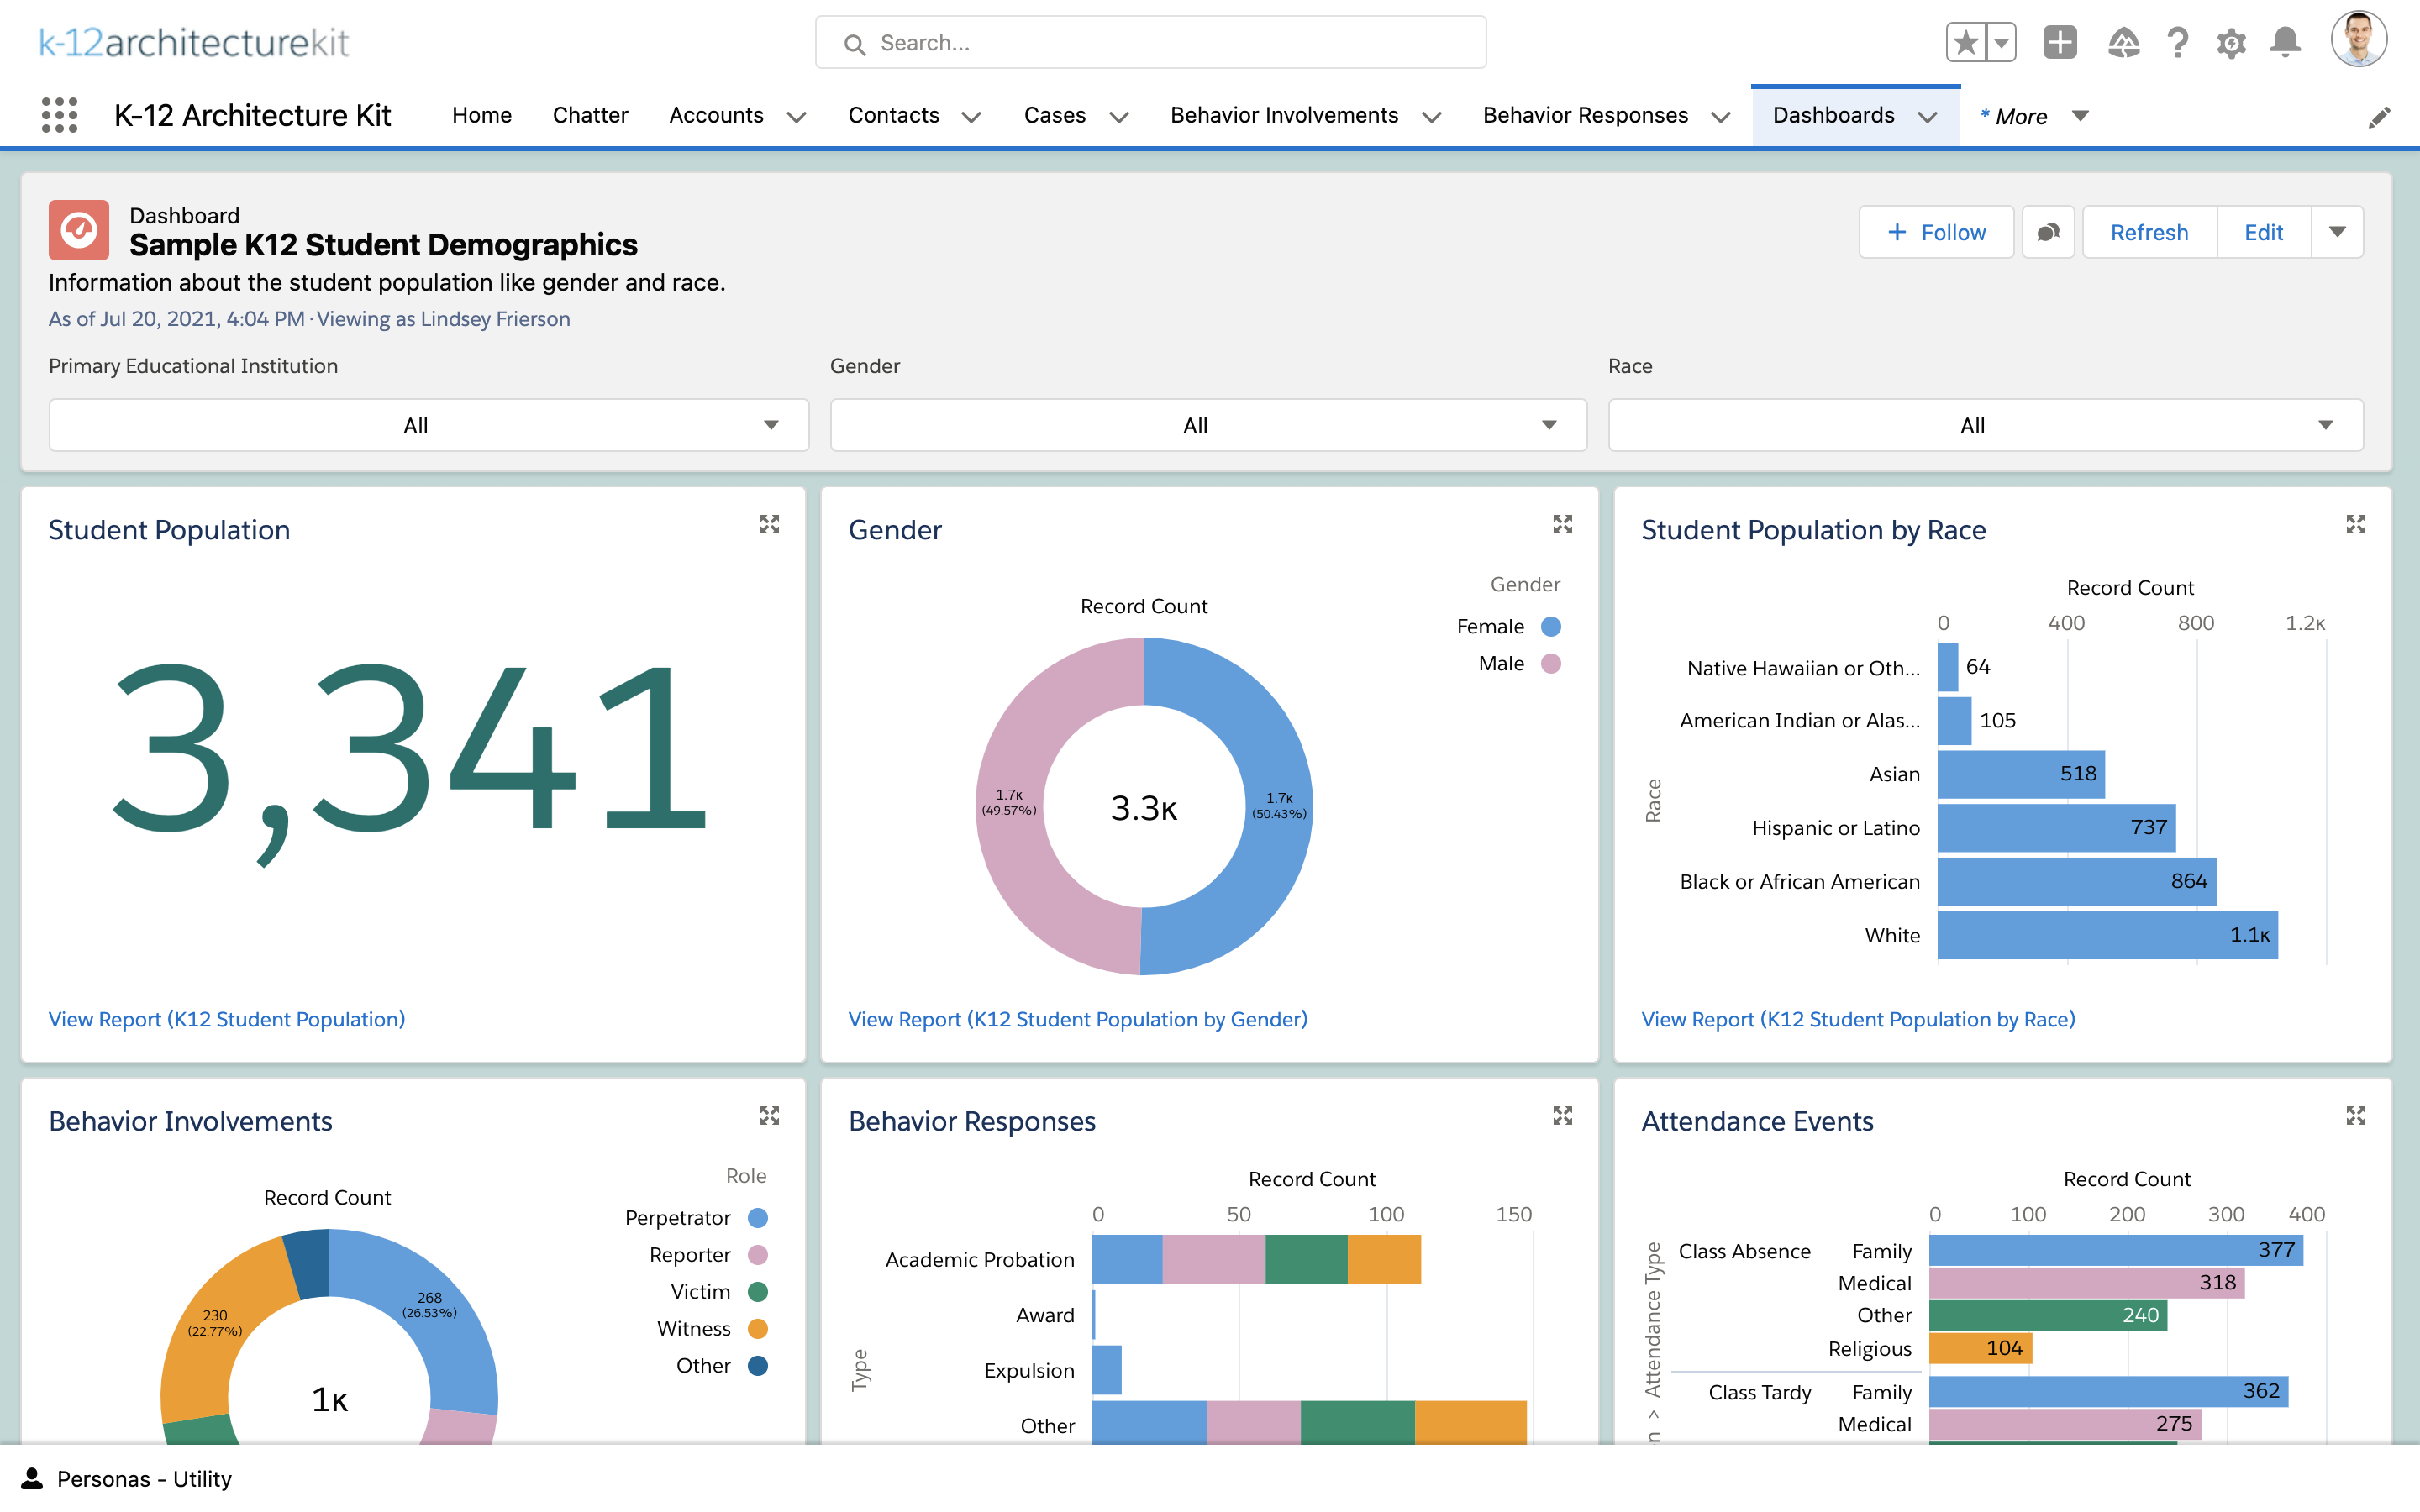
Task: Click into the Search field
Action: 1149,42
